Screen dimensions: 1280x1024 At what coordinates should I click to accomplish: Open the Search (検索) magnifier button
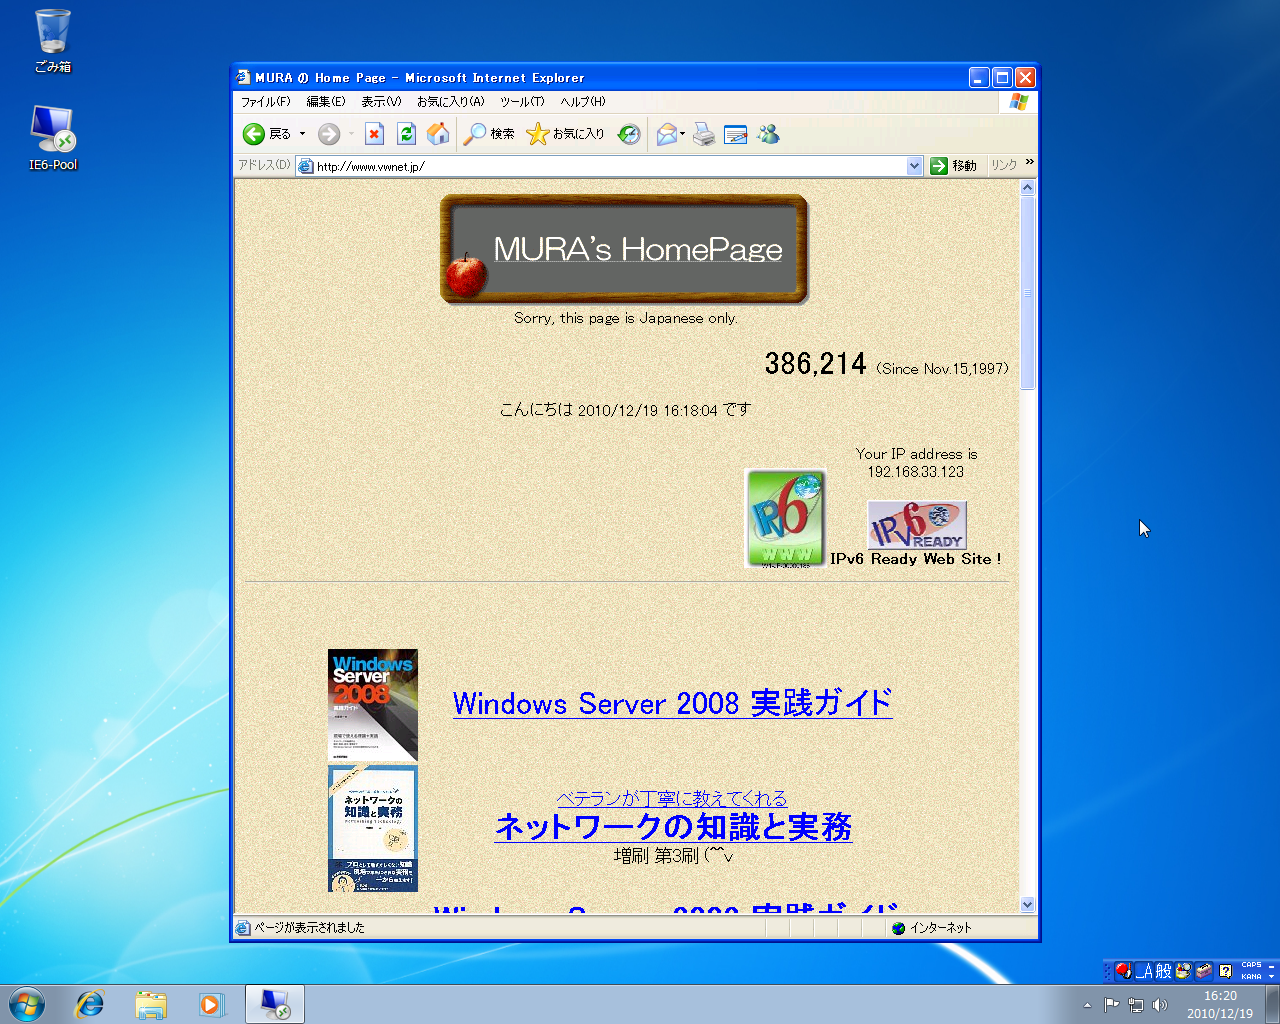[489, 134]
